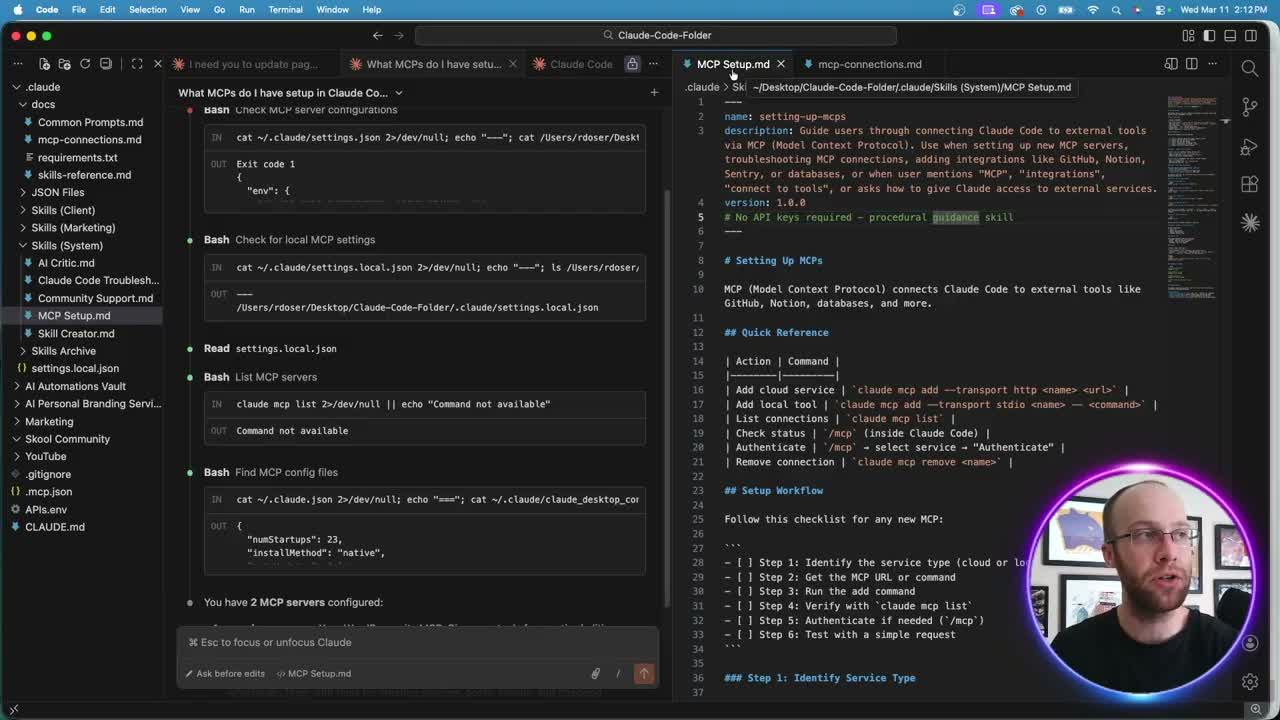Open settings.local.json in explorer
Screen dimensions: 1280x720
tap(75, 368)
